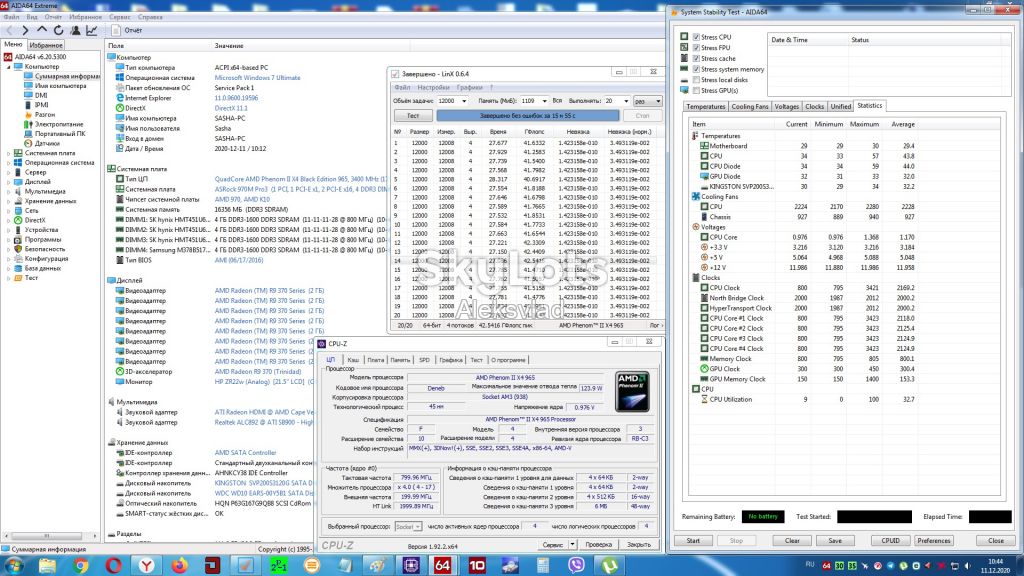
Task: Switch to Избранное tab in AIDA64
Action: [46, 45]
